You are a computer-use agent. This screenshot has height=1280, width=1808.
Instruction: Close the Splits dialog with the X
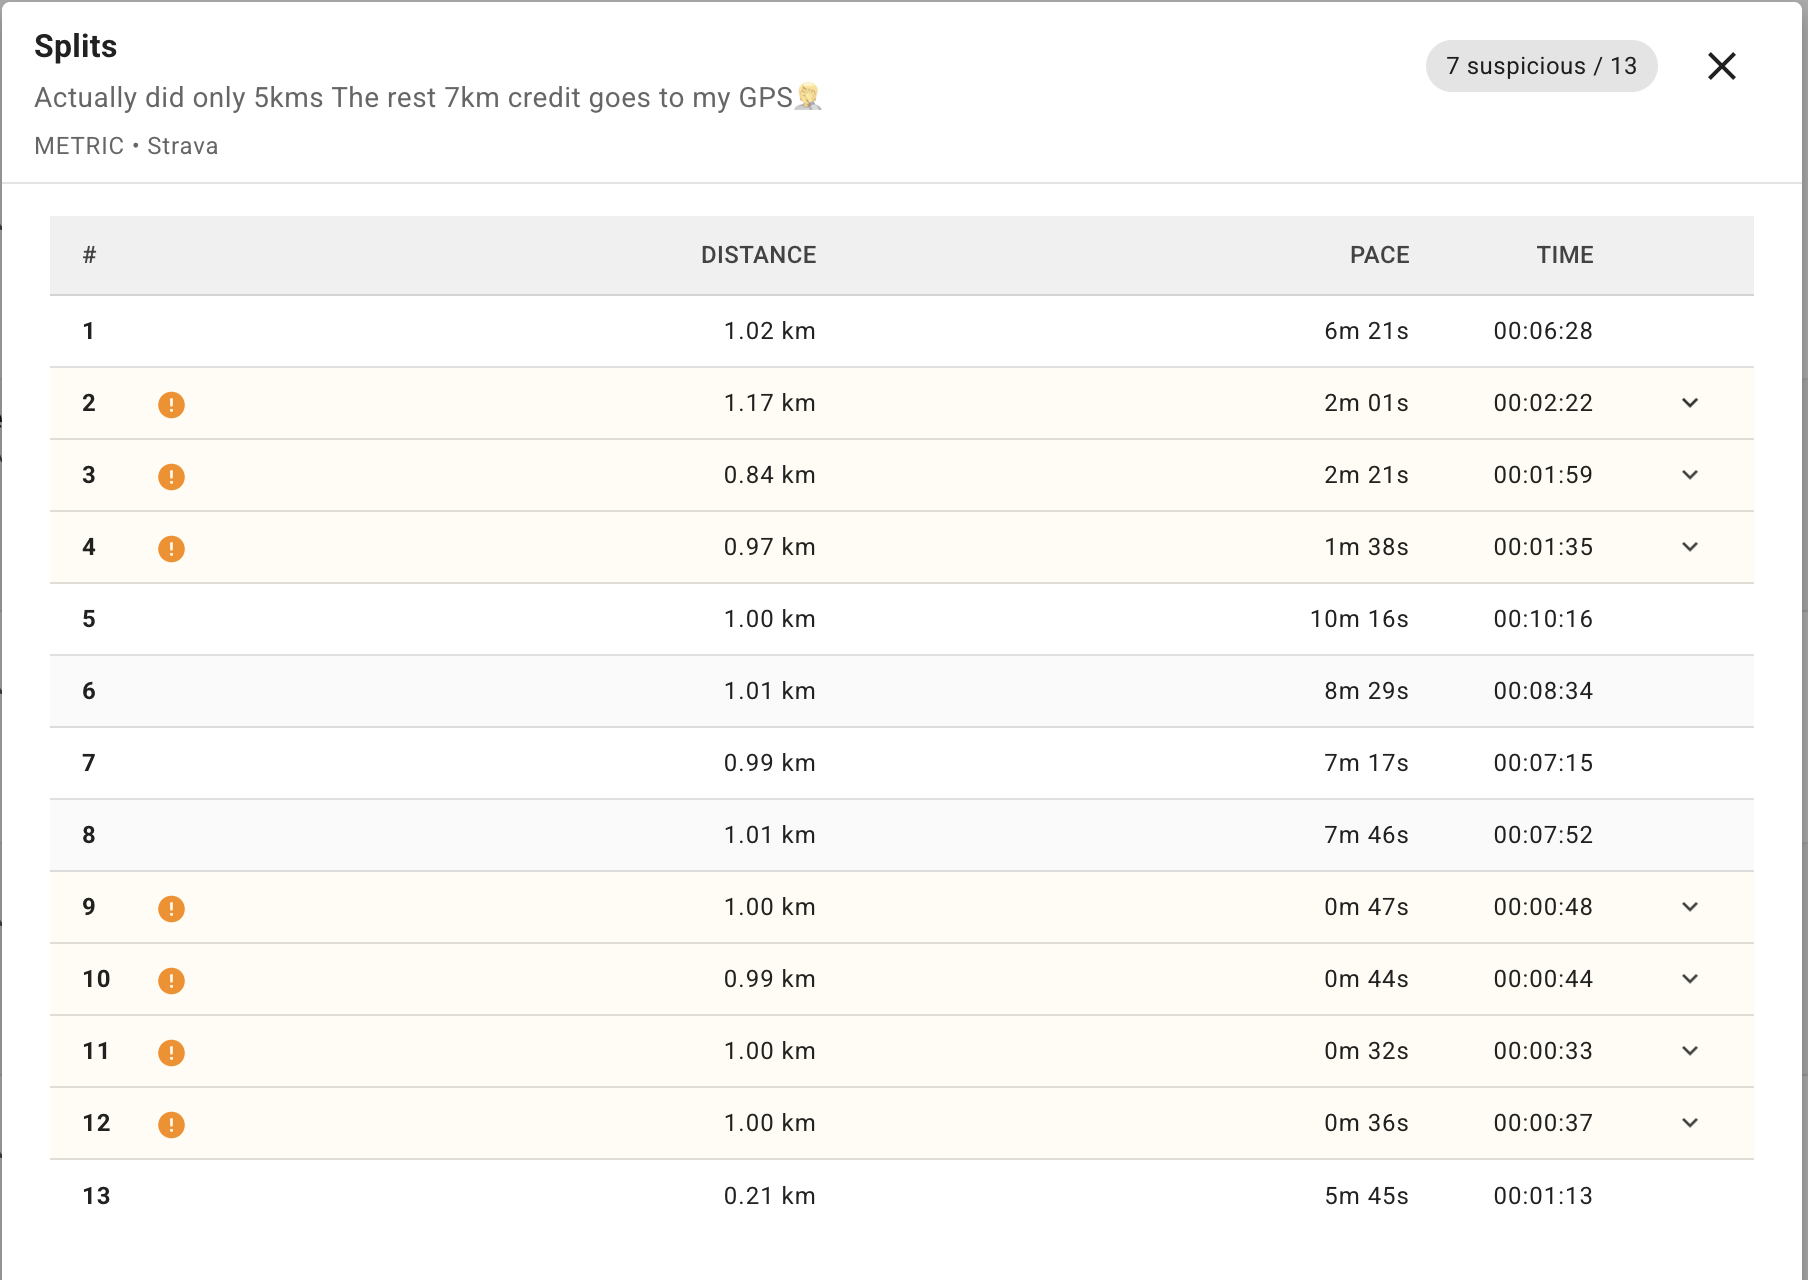coord(1721,66)
